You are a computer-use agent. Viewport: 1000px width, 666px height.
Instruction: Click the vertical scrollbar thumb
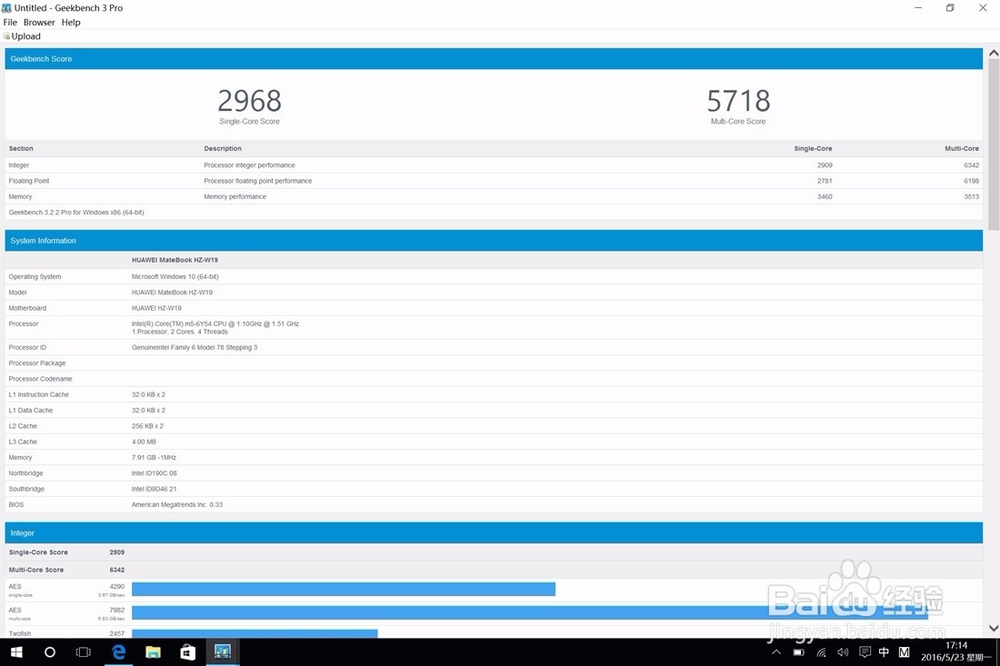[994, 145]
